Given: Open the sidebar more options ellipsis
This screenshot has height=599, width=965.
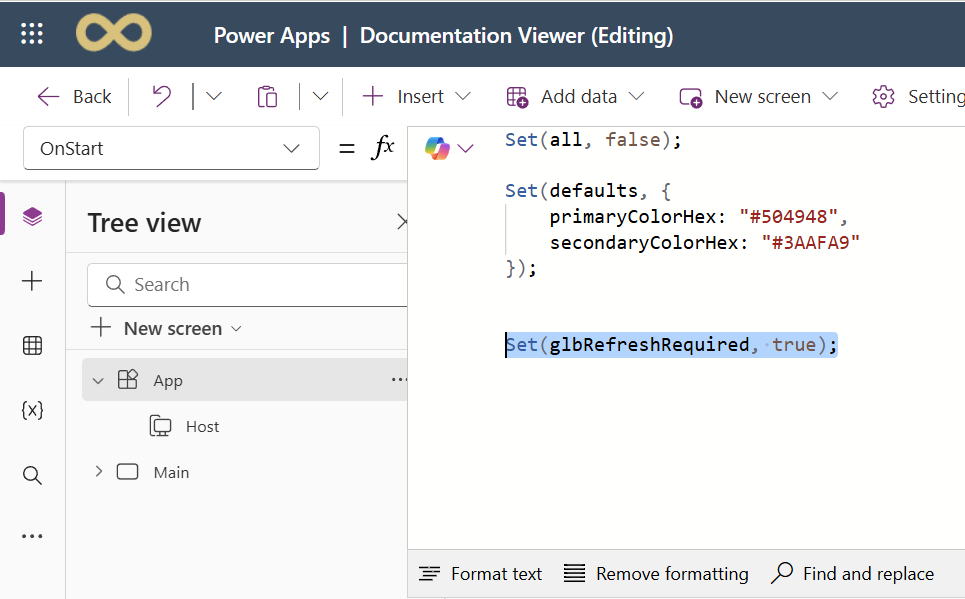Looking at the screenshot, I should (x=32, y=537).
